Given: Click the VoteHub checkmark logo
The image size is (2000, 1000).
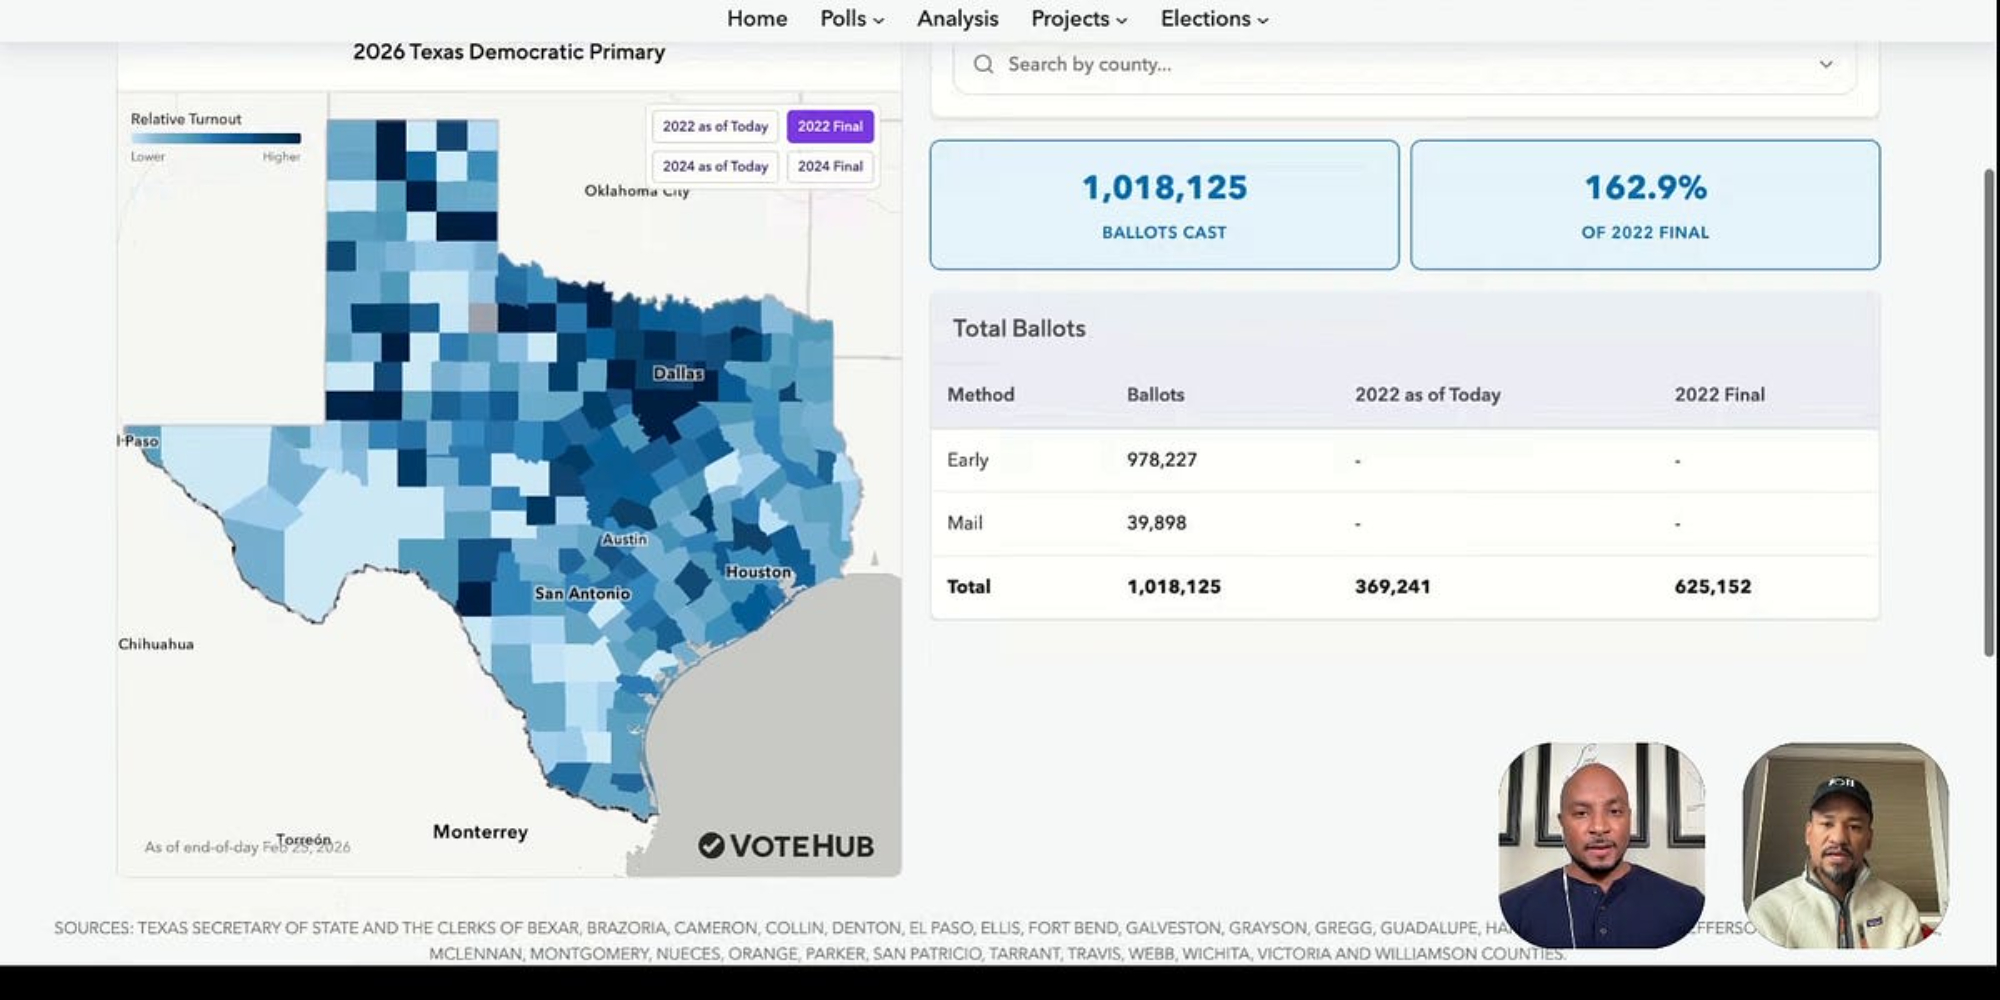Looking at the screenshot, I should [x=711, y=846].
